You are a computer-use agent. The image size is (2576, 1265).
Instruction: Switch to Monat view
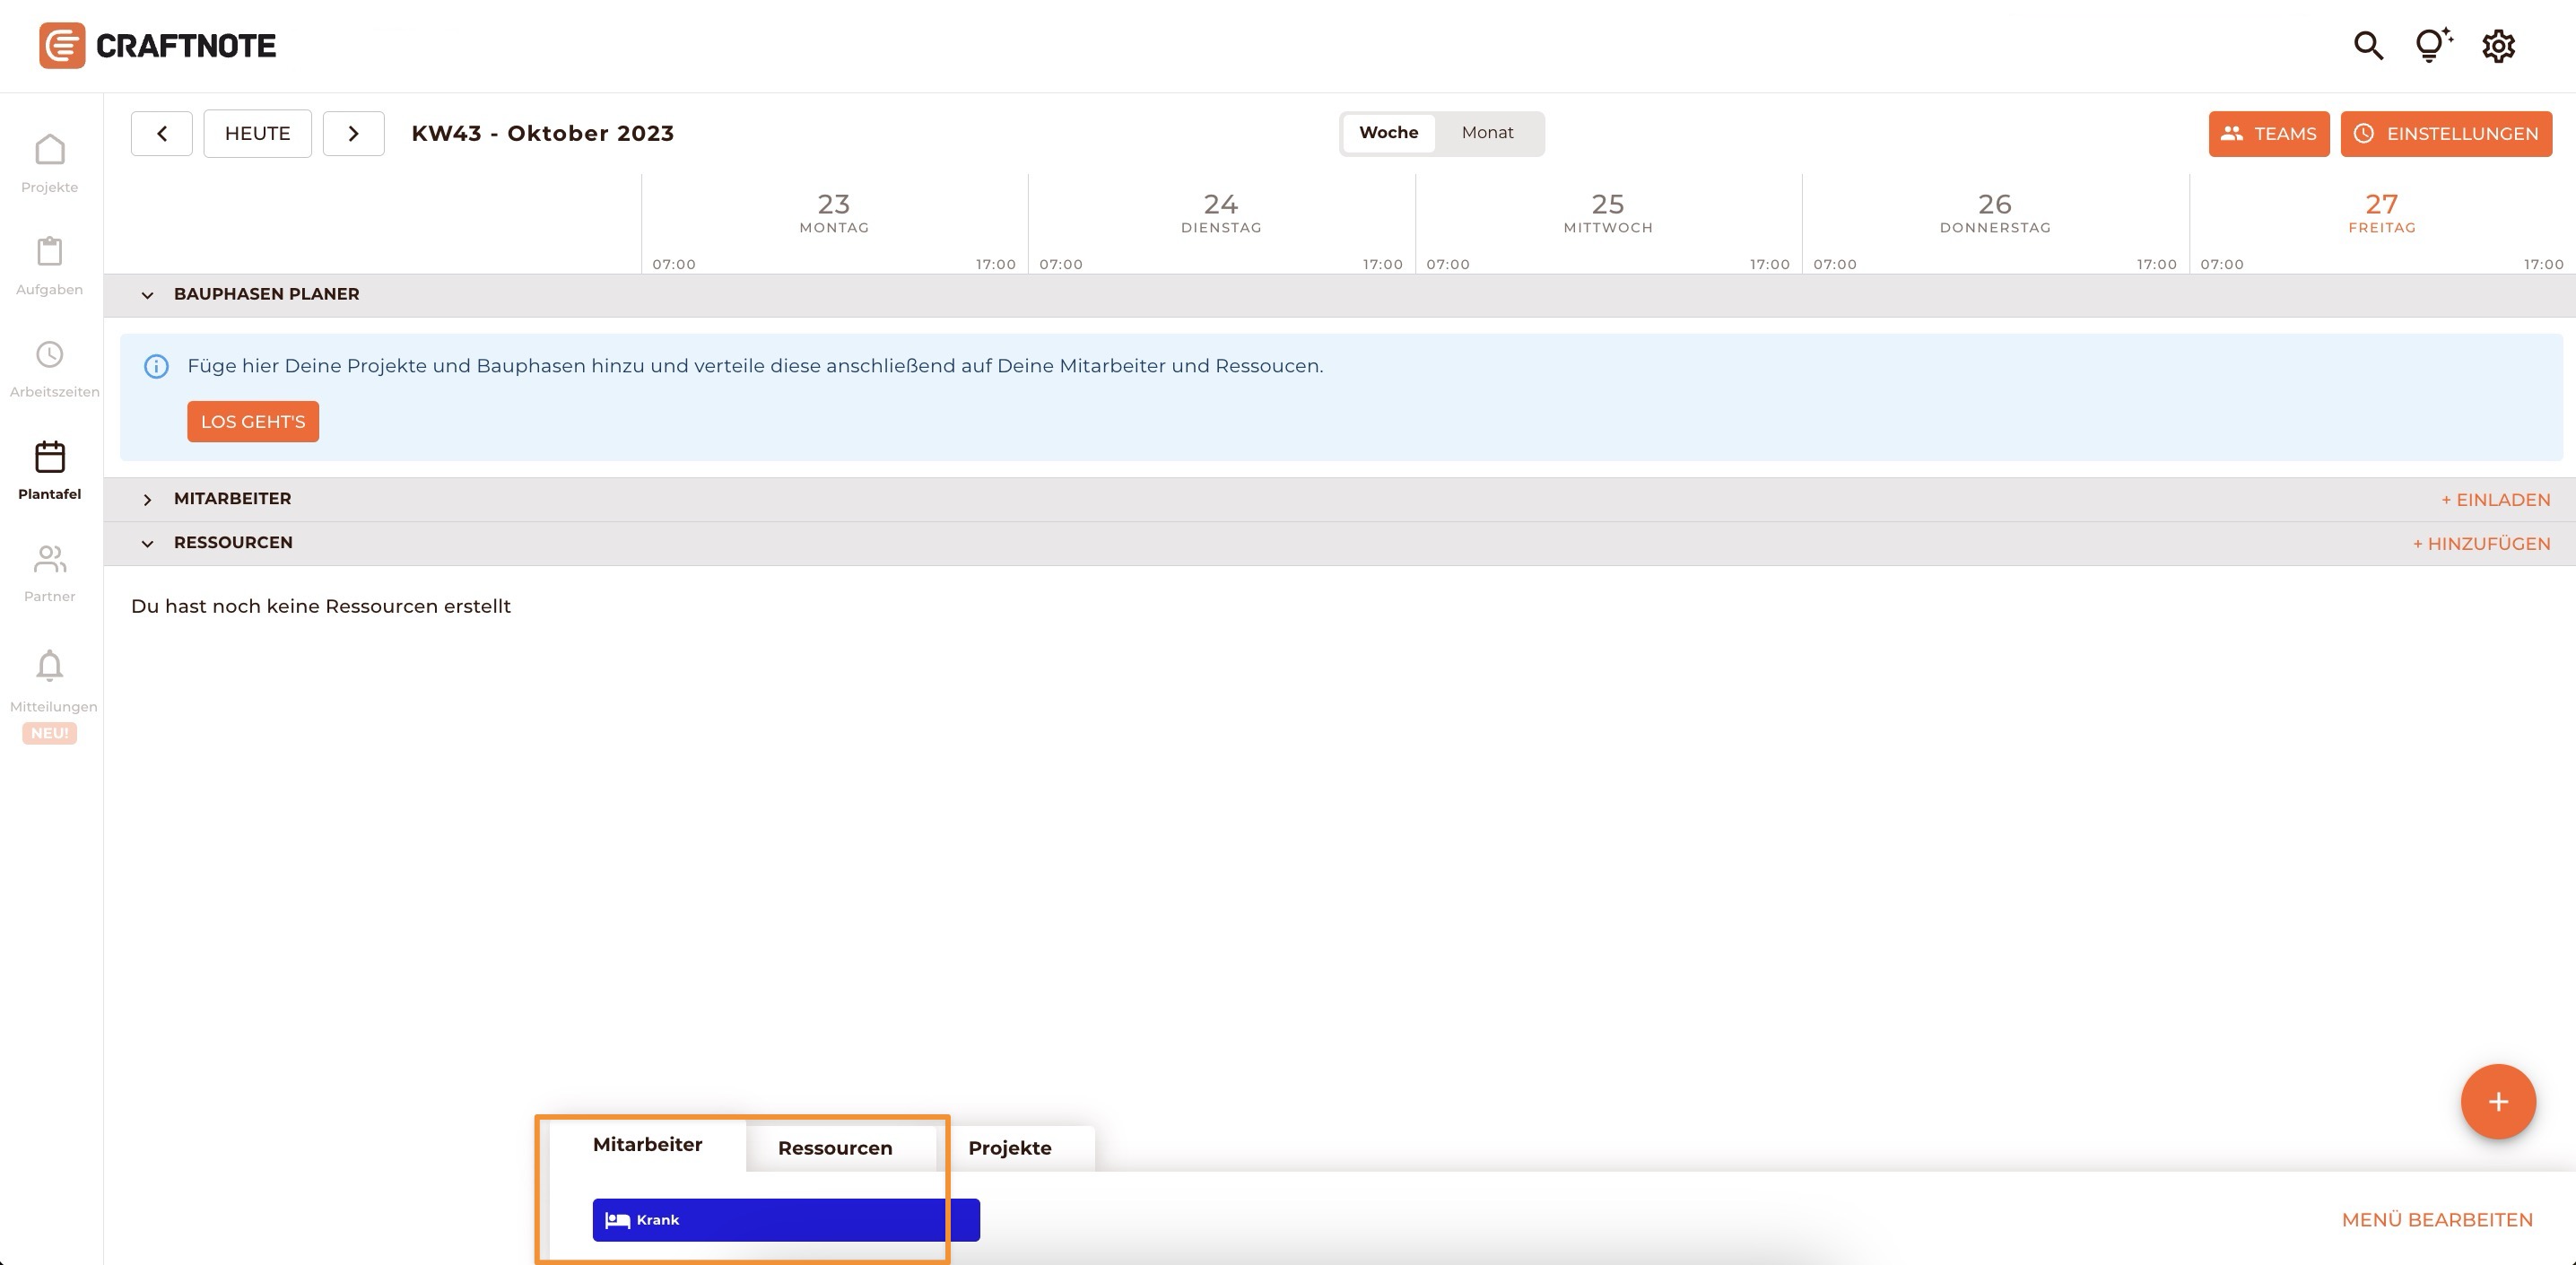tap(1487, 133)
